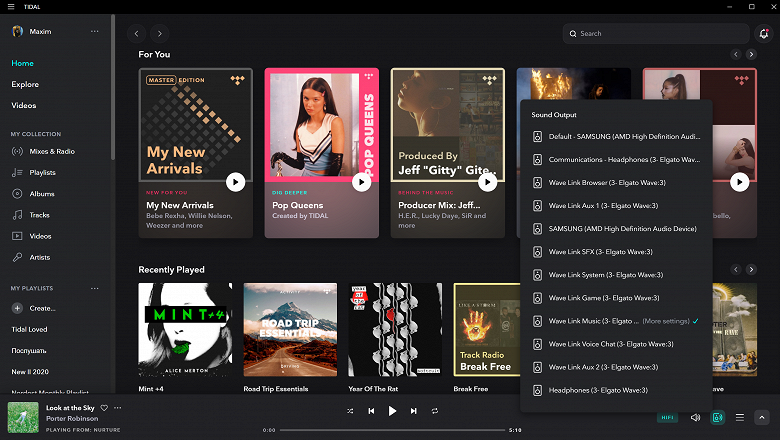The height and width of the screenshot is (440, 780).
Task: Show previous For You items
Action: point(736,54)
